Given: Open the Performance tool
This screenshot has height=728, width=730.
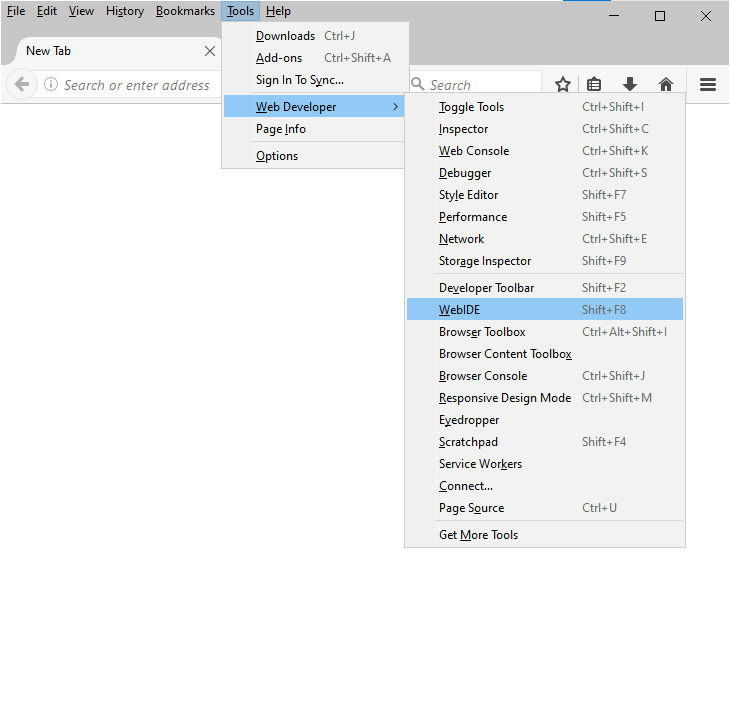Looking at the screenshot, I should 545,217.
